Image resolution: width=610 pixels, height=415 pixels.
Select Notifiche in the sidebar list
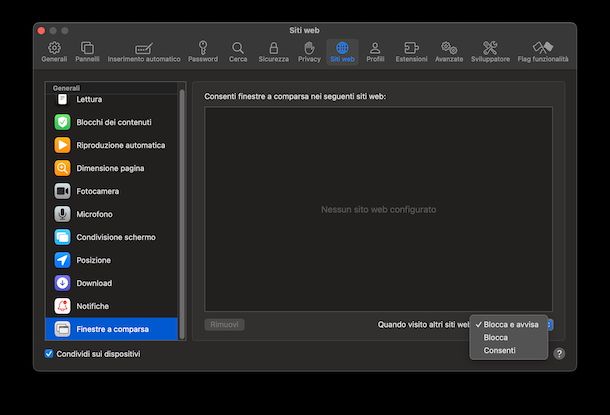(x=111, y=306)
